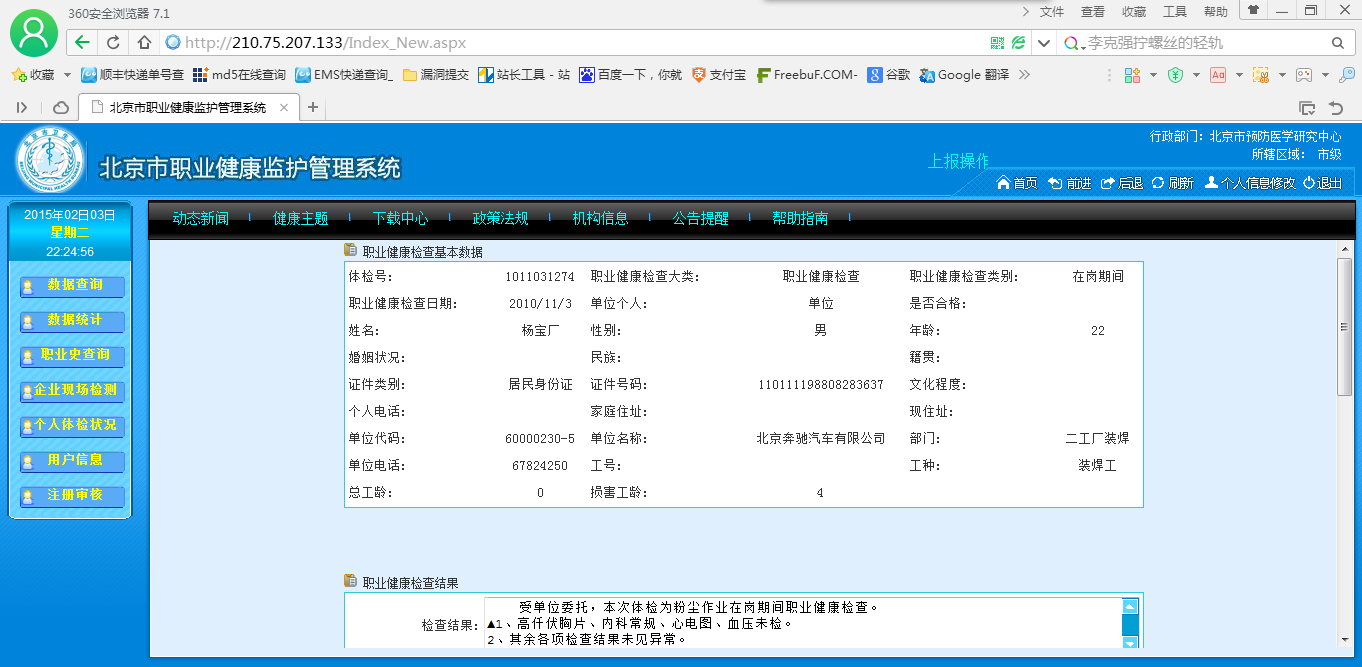Click 首页 home link in the system header
The height and width of the screenshot is (667, 1362).
click(x=1018, y=183)
